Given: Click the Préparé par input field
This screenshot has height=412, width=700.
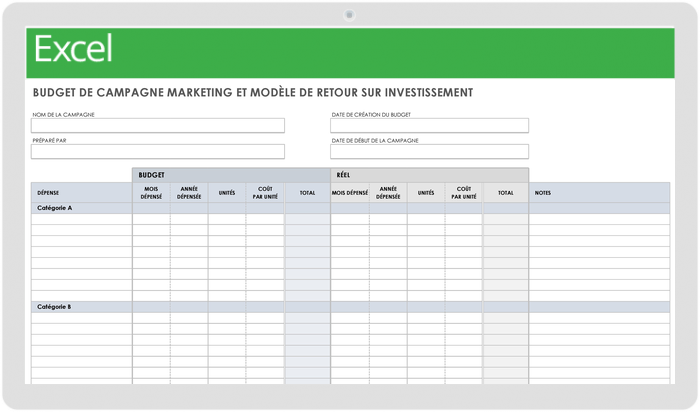Looking at the screenshot, I should (158, 151).
